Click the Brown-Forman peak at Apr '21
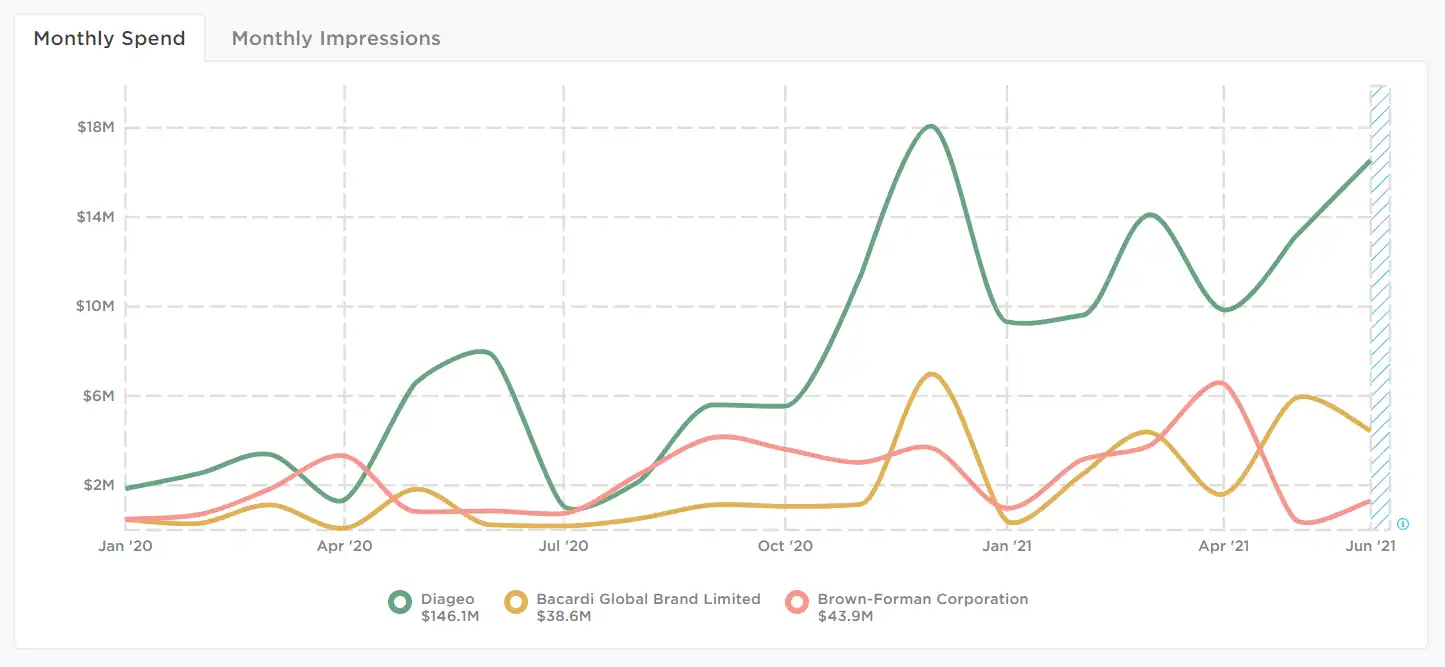Image resolution: width=1445 pixels, height=667 pixels. (1218, 382)
